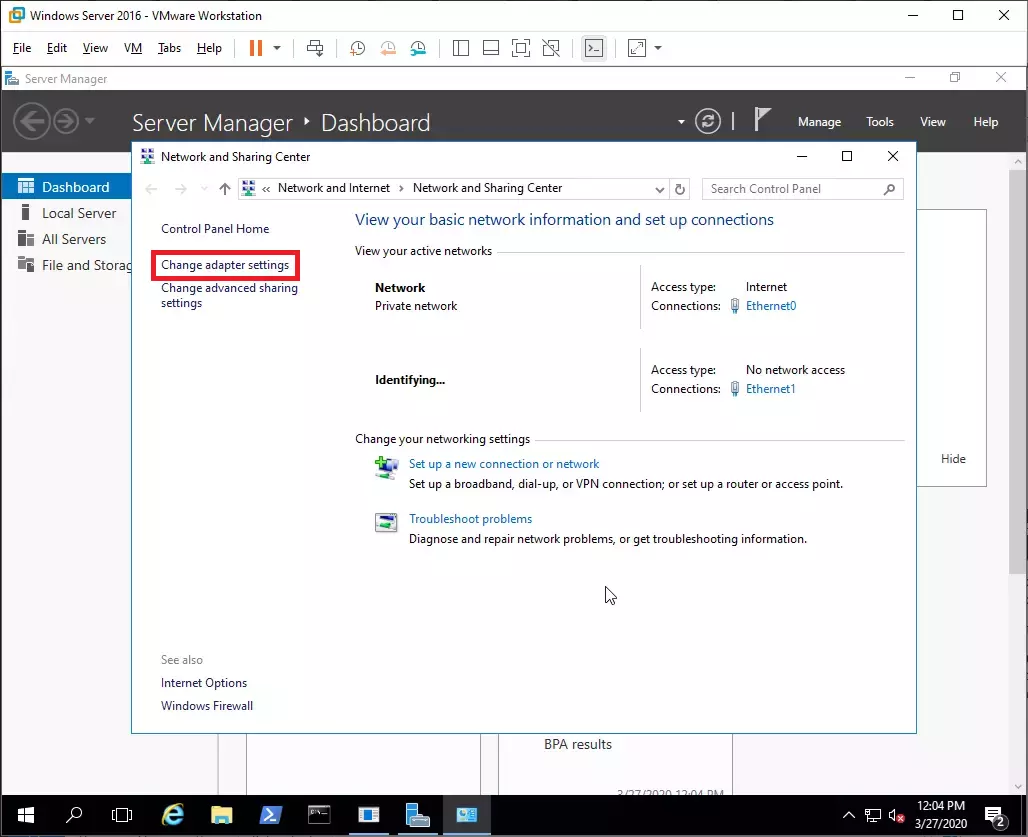Send Ctrl+Alt+Del to the virtual machine
1028x837 pixels.
point(315,48)
